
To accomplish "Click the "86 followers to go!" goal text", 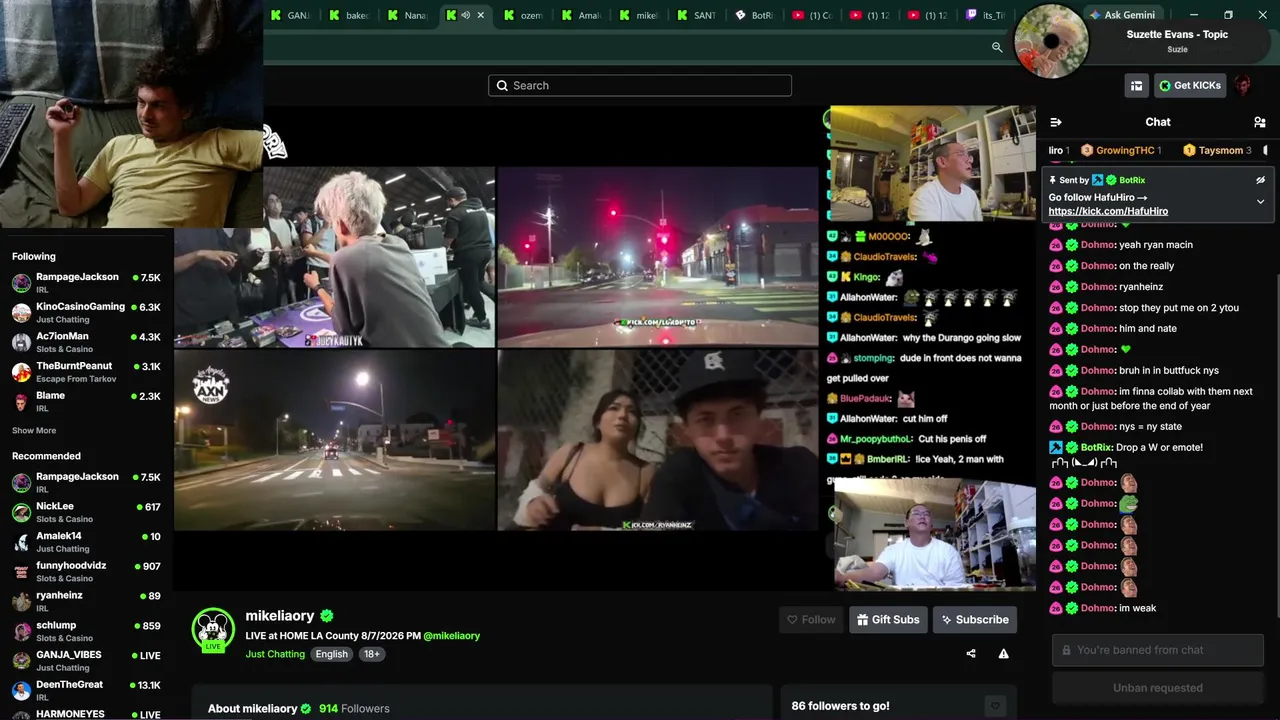I will pyautogui.click(x=840, y=706).
